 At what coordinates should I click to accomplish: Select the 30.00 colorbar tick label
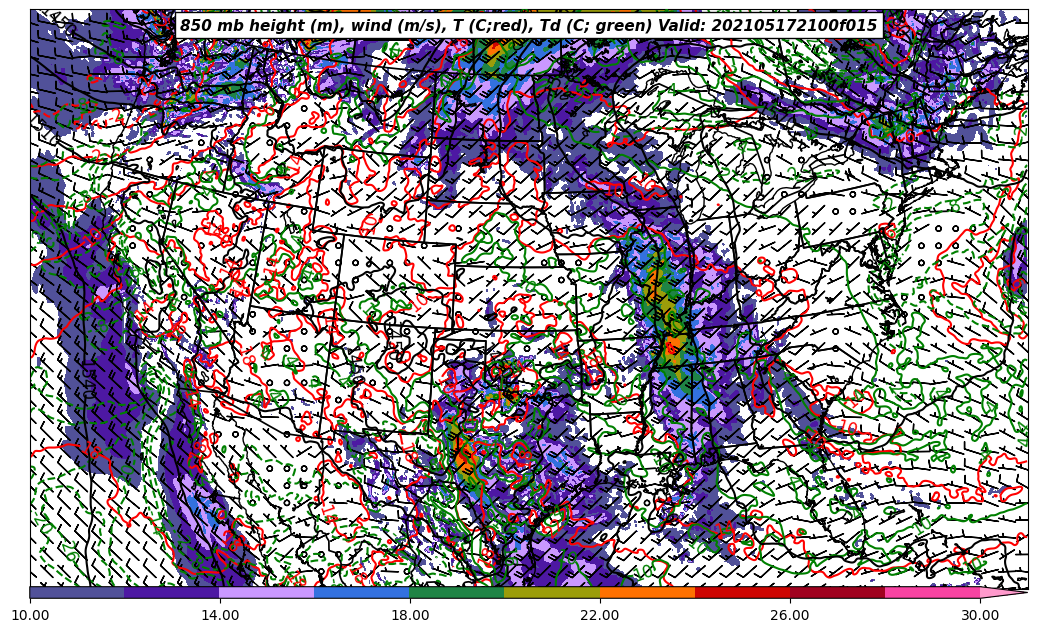(x=980, y=616)
